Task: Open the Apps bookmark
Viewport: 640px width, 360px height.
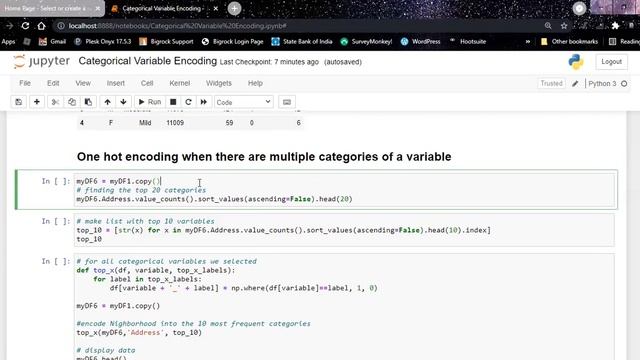Action: 8,42
